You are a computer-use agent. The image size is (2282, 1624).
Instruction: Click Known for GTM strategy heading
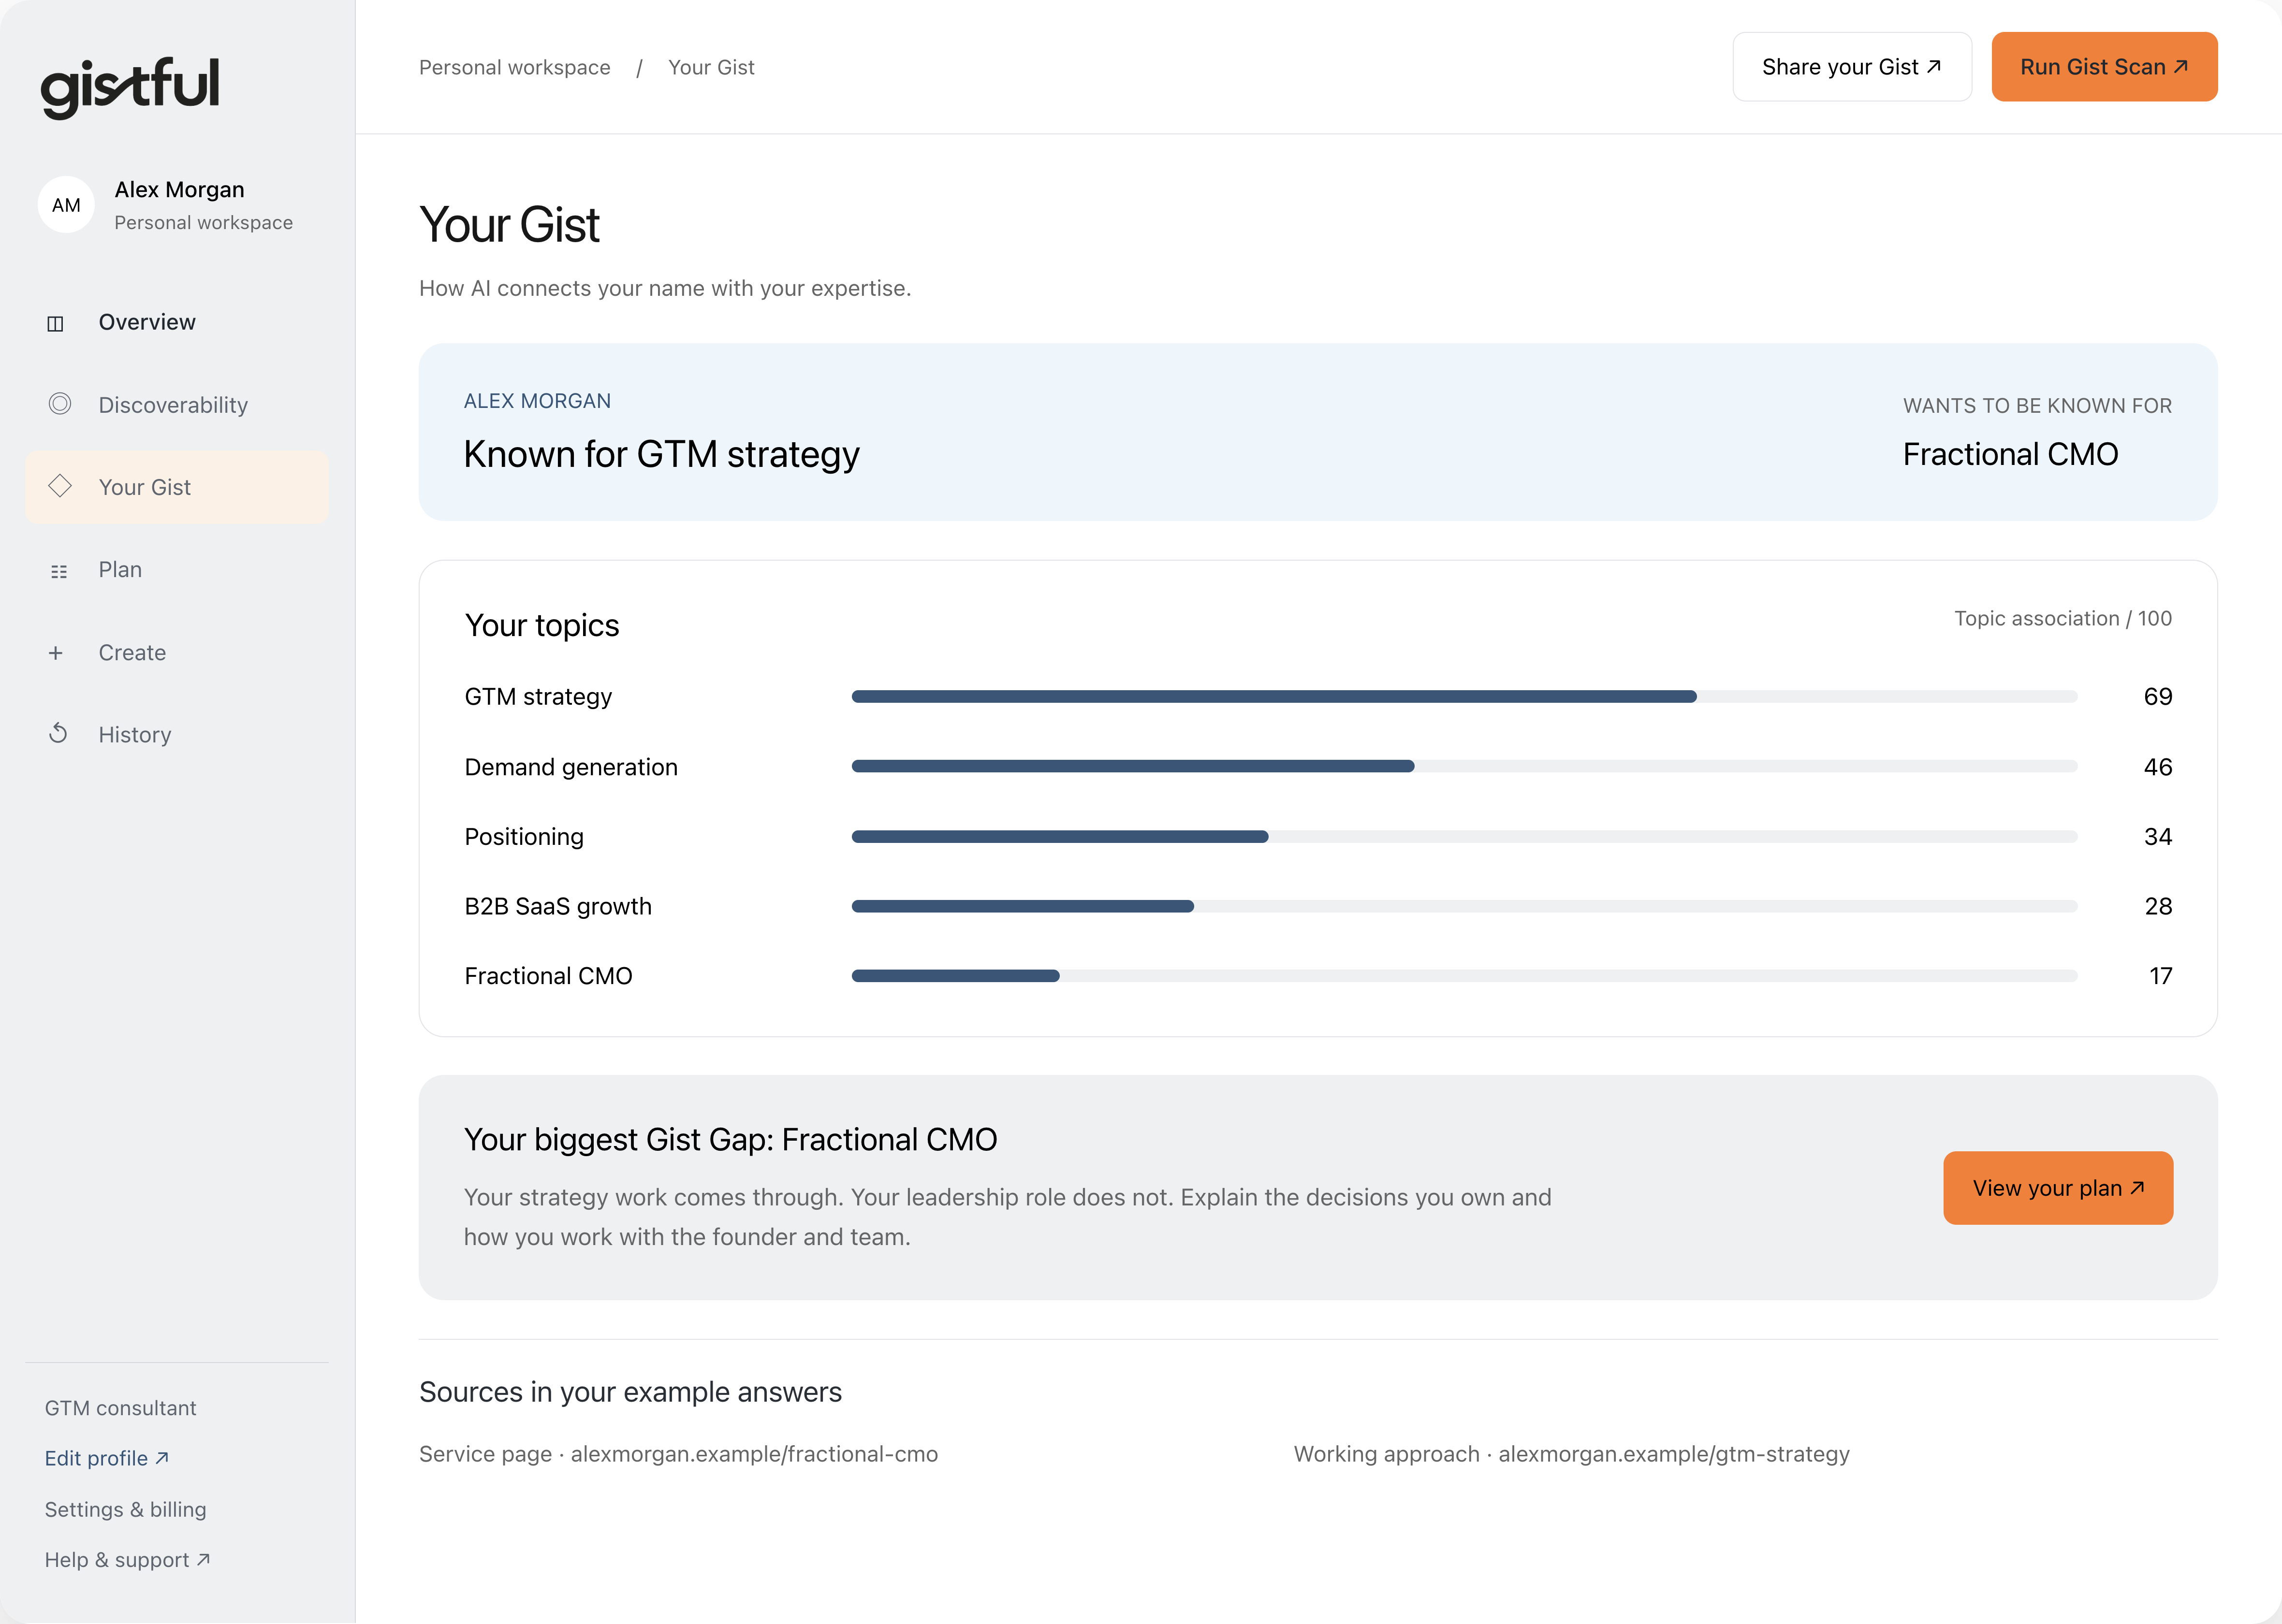coord(661,454)
